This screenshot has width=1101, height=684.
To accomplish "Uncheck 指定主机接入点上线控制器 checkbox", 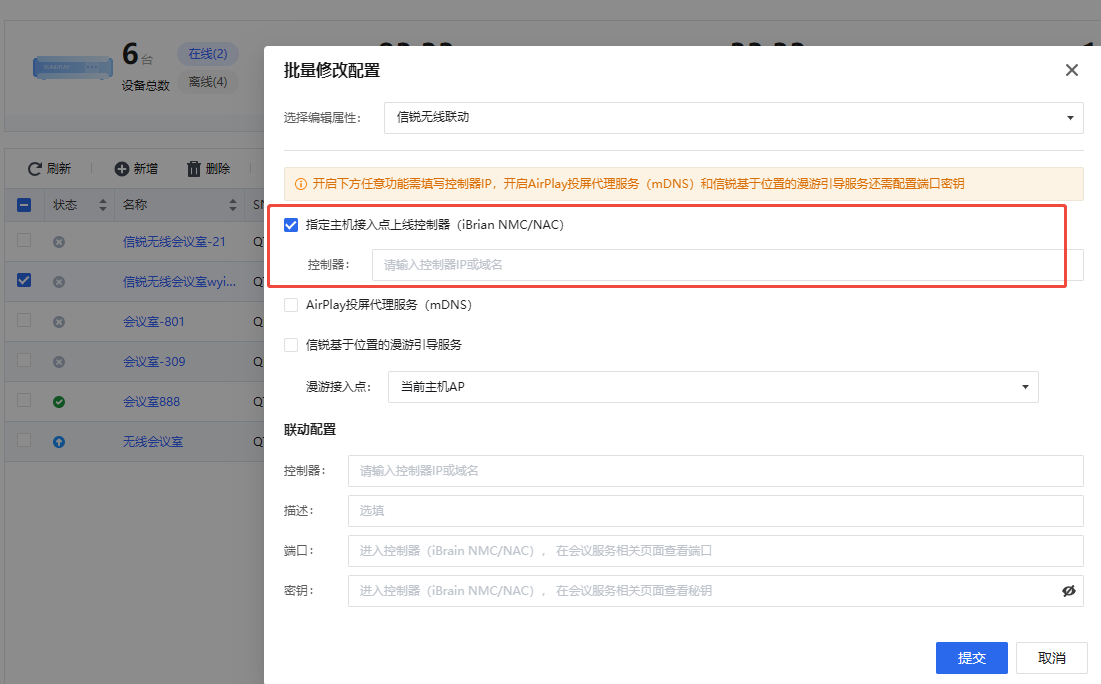I will [291, 225].
